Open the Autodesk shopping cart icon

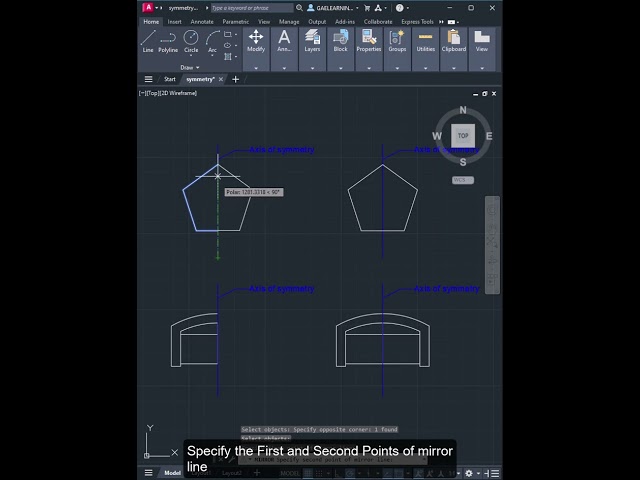367,8
